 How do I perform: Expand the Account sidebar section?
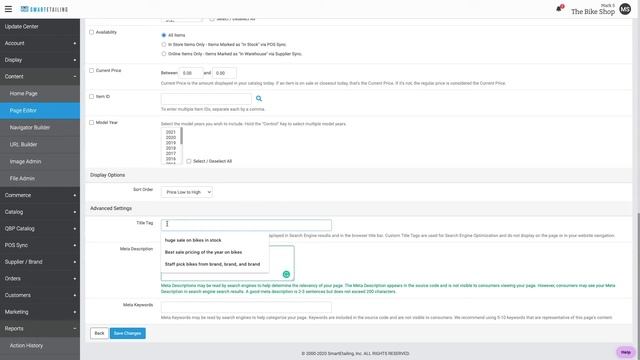[x=40, y=43]
